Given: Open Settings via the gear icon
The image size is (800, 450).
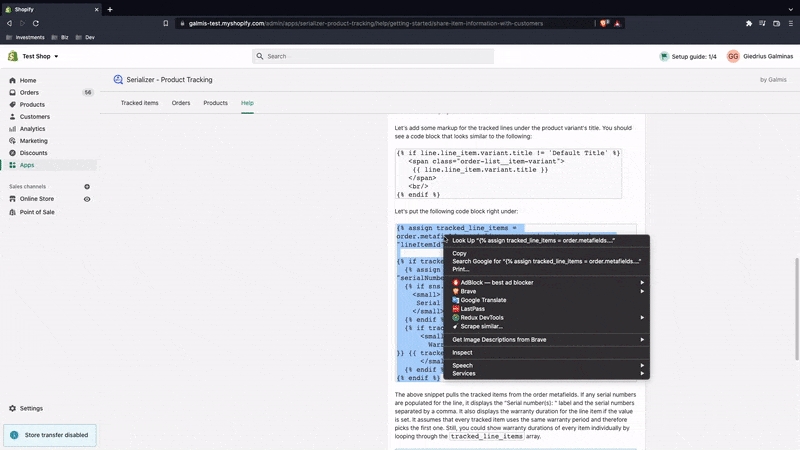Looking at the screenshot, I should coord(13,408).
